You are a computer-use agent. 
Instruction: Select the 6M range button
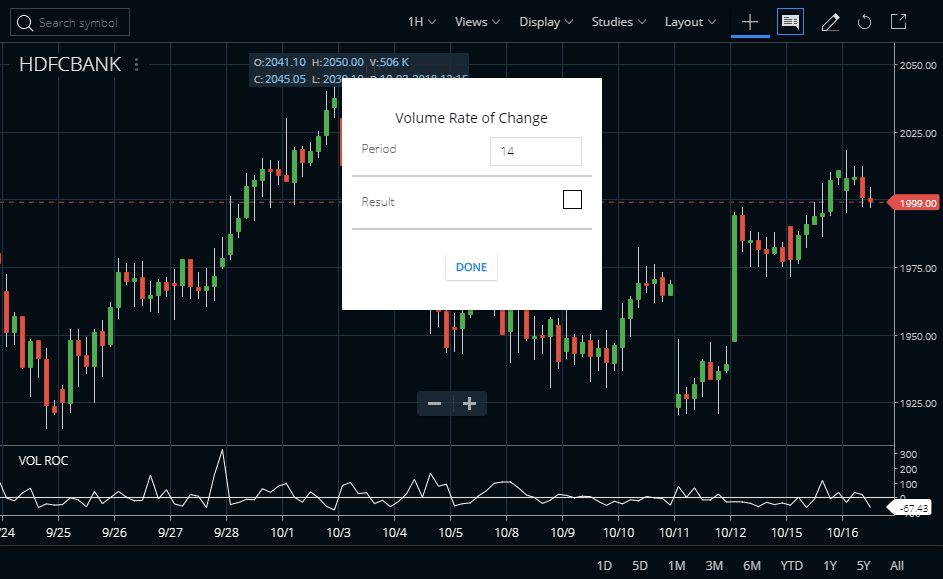tap(752, 566)
